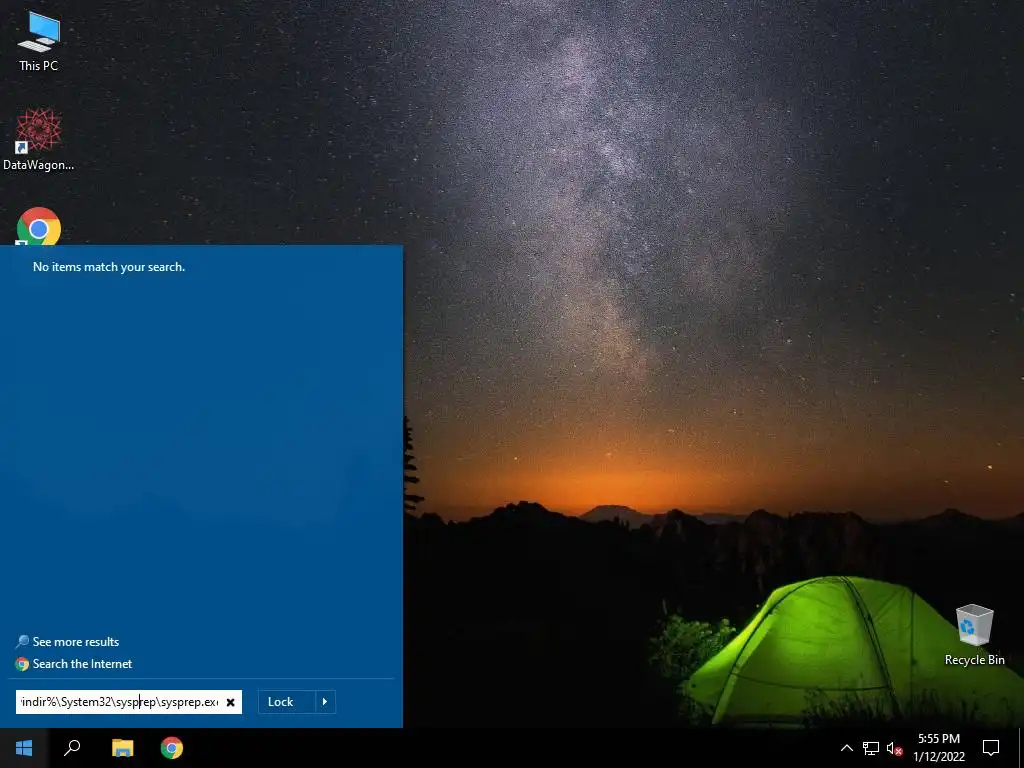Open the network status tray icon

click(871, 748)
